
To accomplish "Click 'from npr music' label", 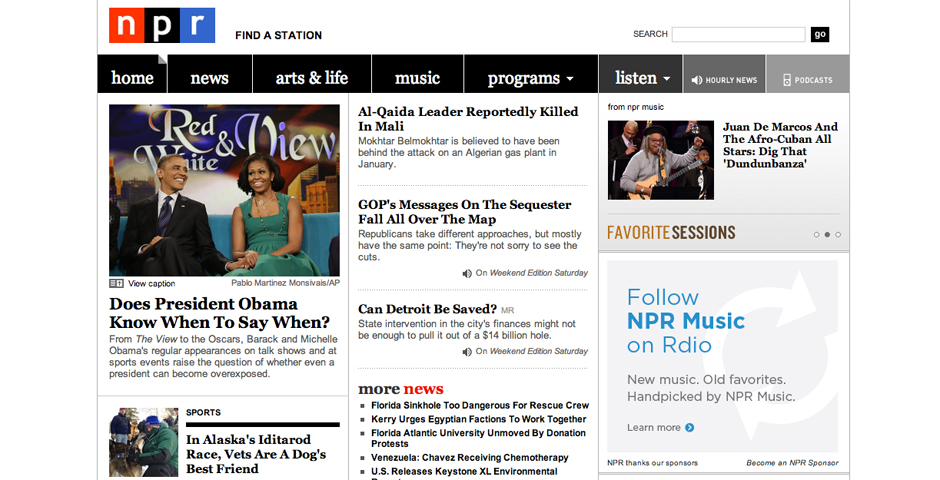I will 635,107.
